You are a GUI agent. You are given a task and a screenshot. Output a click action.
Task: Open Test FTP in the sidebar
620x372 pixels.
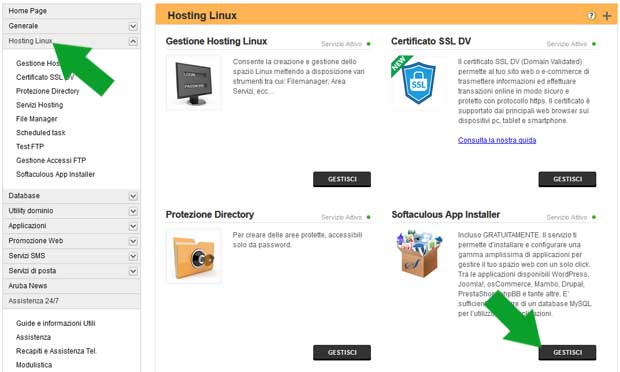(30, 146)
